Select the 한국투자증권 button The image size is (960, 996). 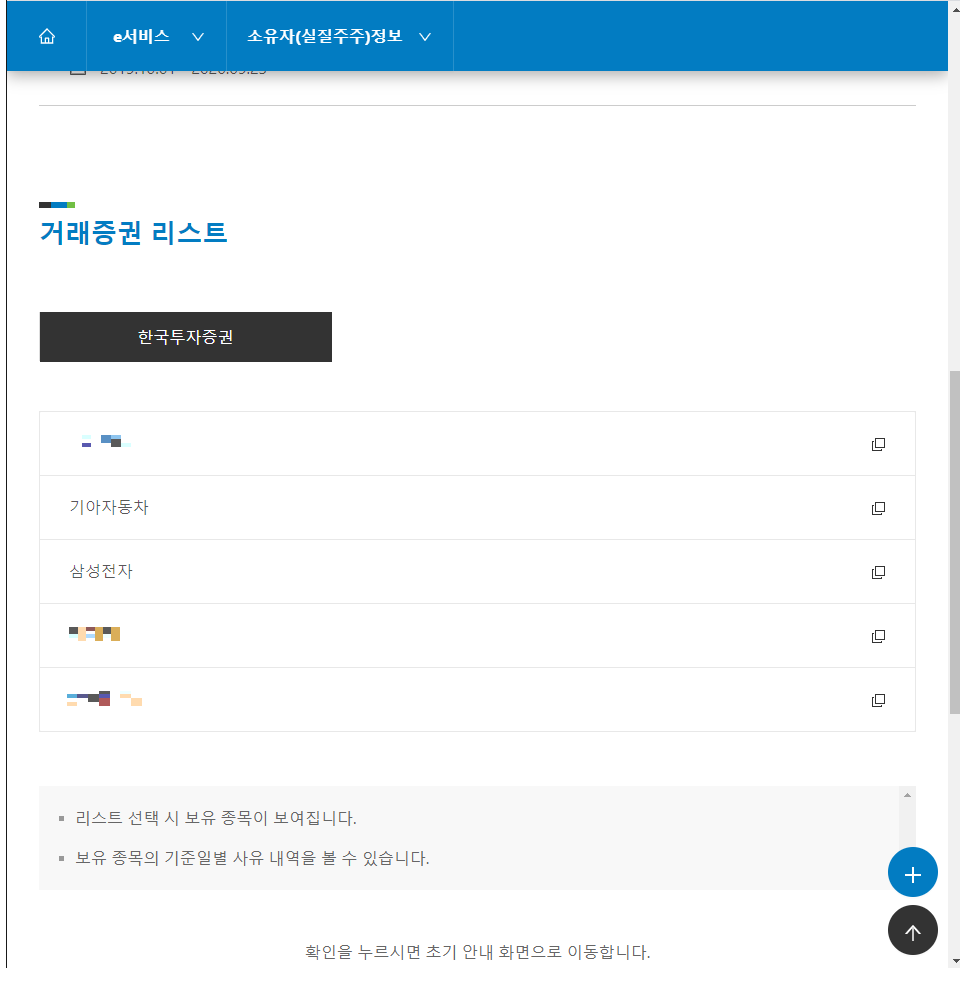point(186,337)
